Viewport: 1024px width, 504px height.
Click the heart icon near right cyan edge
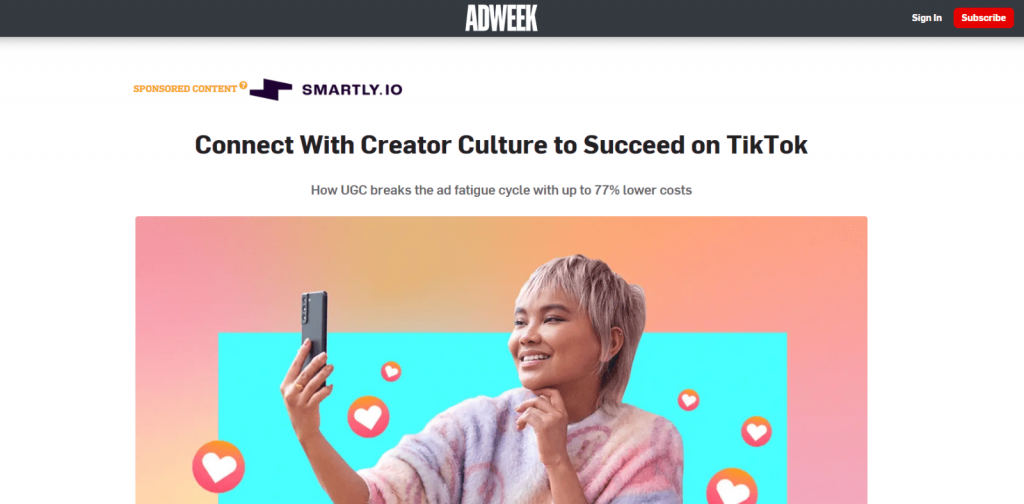click(x=756, y=432)
